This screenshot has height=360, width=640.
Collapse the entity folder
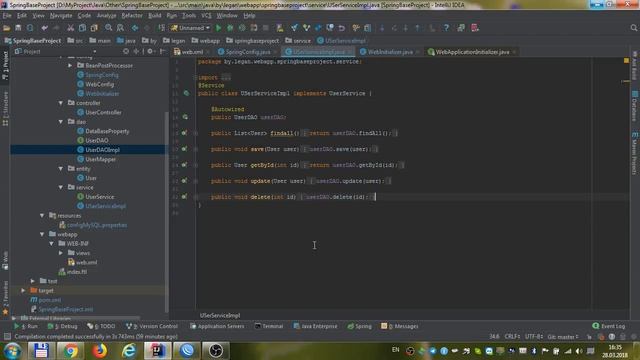coord(61,169)
